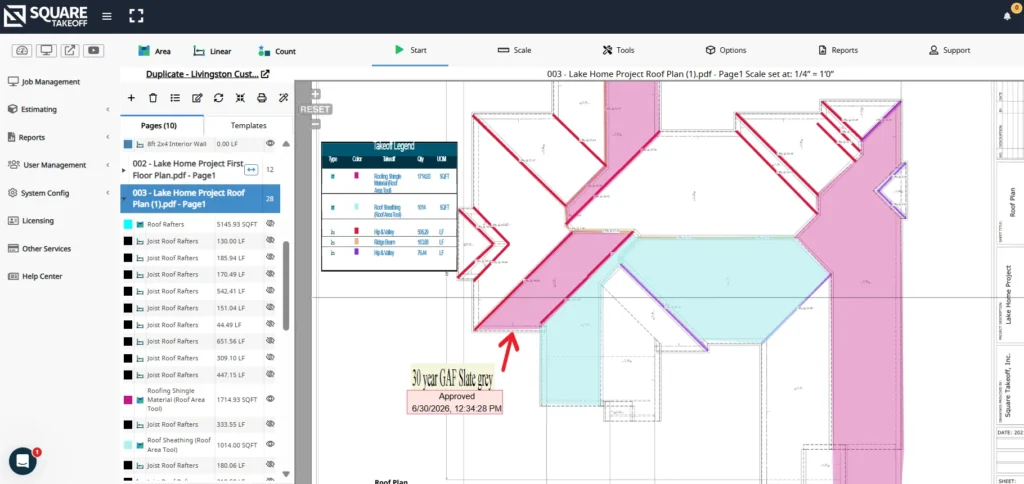
Task: Collapse the 003 Roof Plan page arrow
Action: (124, 199)
